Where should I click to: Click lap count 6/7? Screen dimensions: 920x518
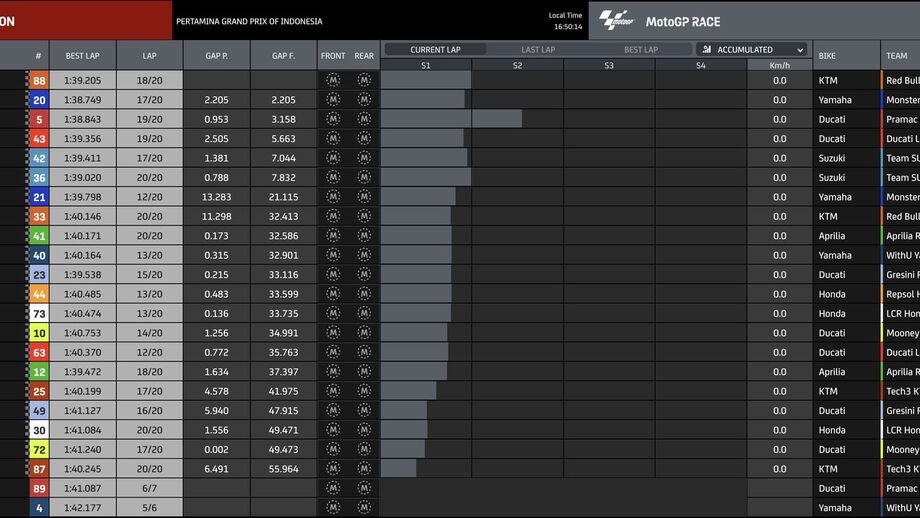[x=150, y=487]
